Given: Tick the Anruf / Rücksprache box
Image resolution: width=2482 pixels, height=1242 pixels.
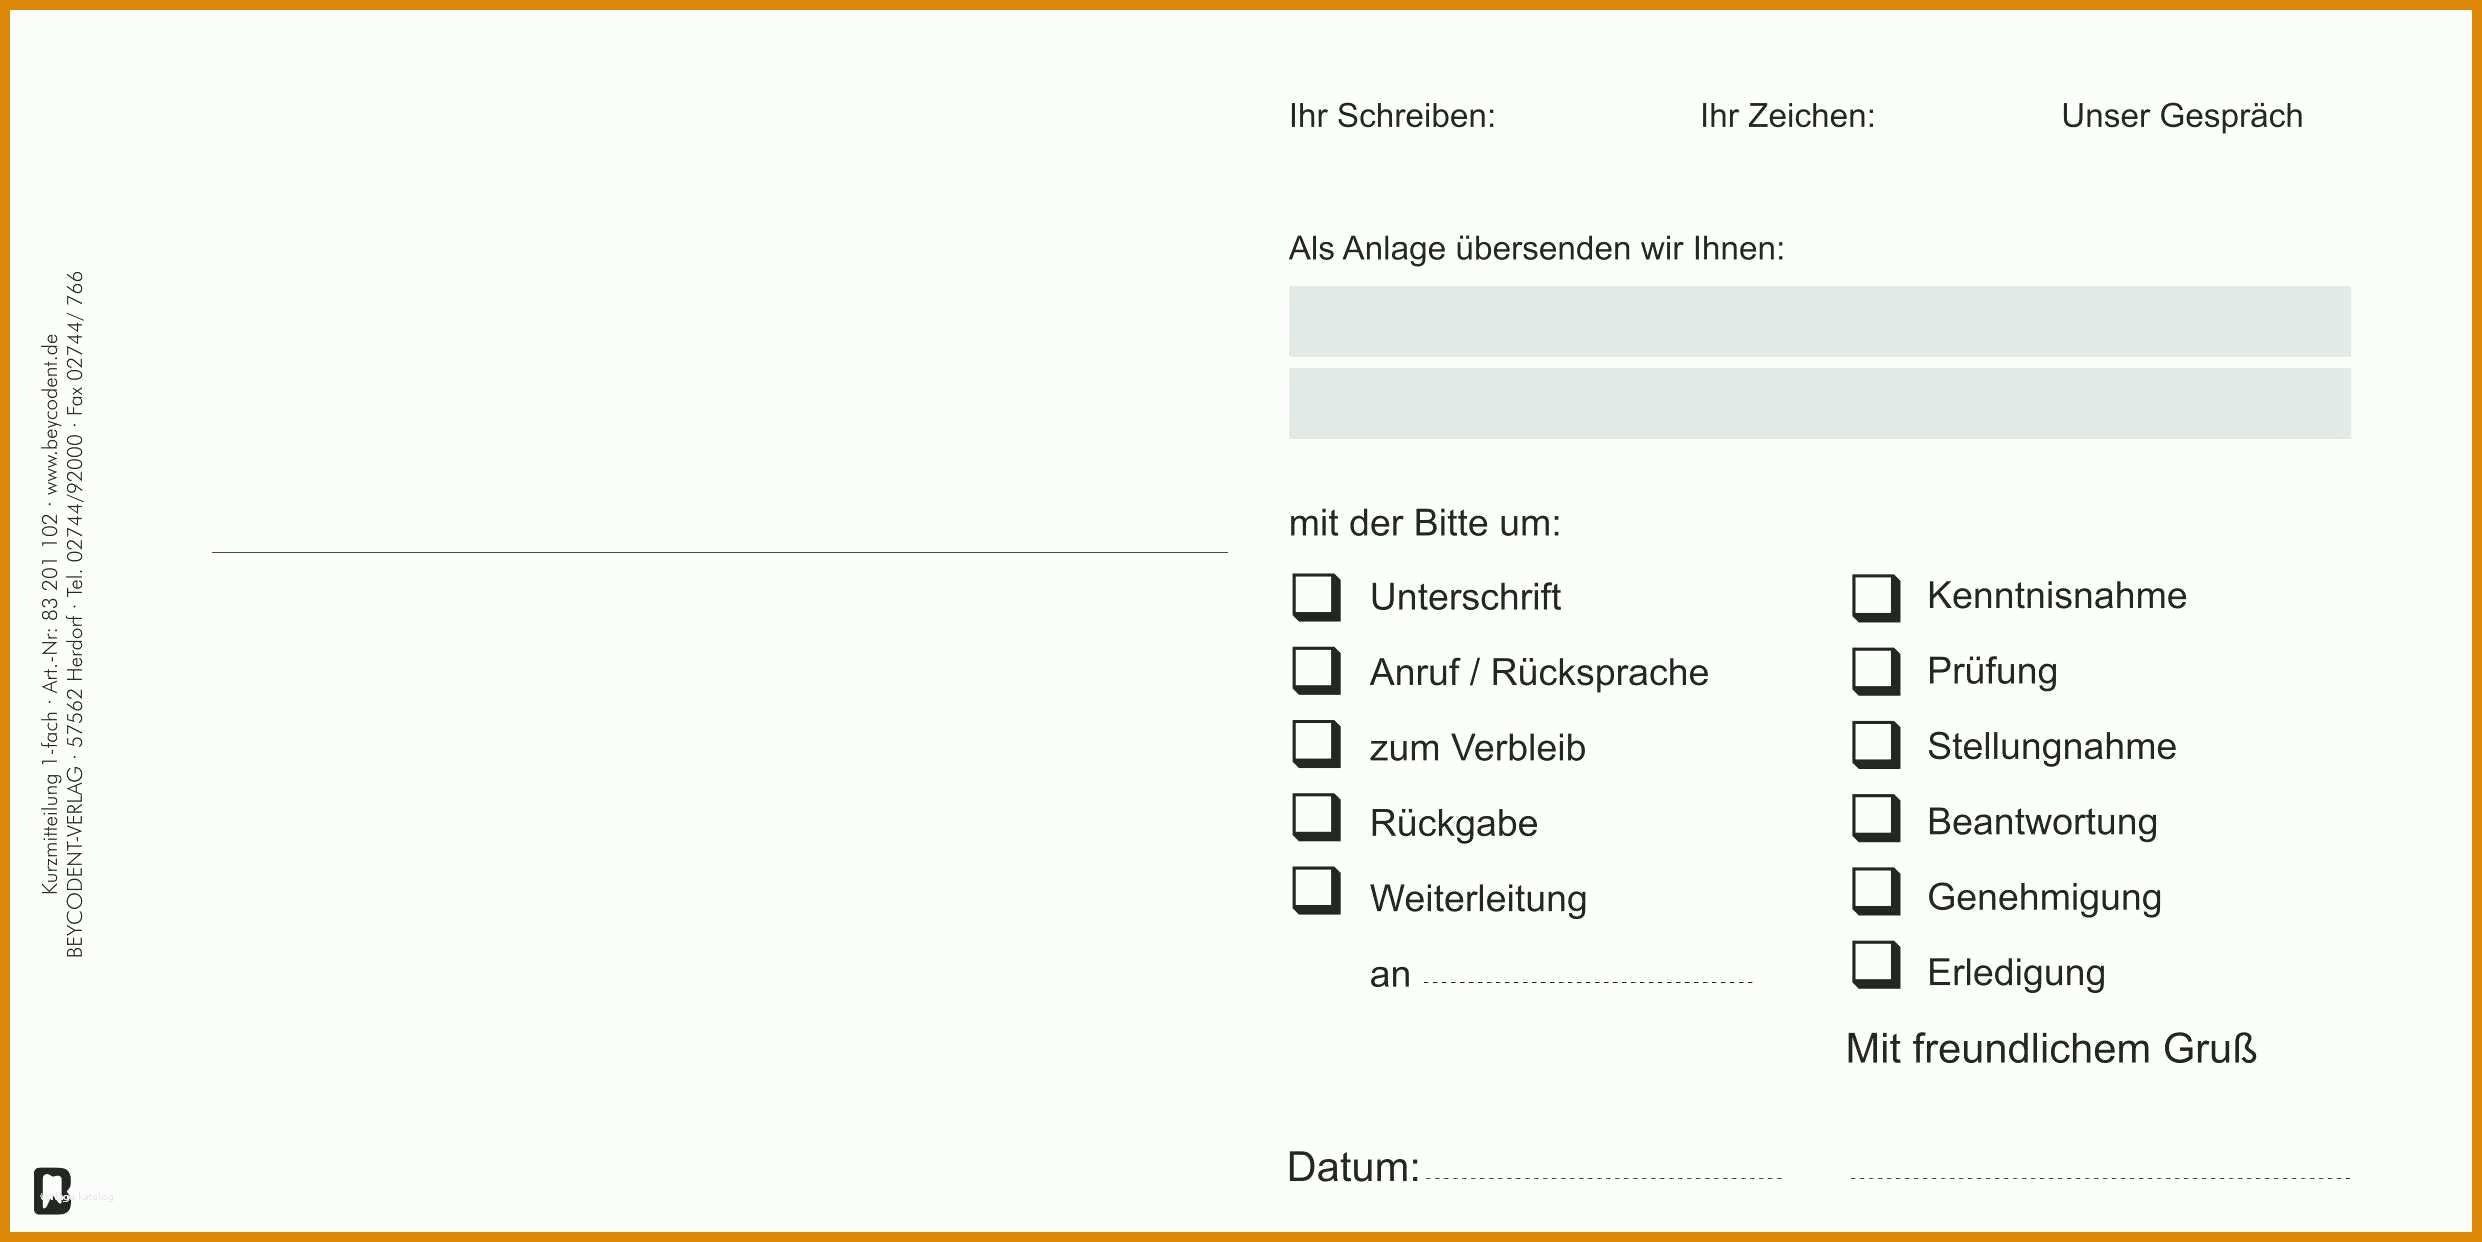Looking at the screenshot, I should [1316, 670].
